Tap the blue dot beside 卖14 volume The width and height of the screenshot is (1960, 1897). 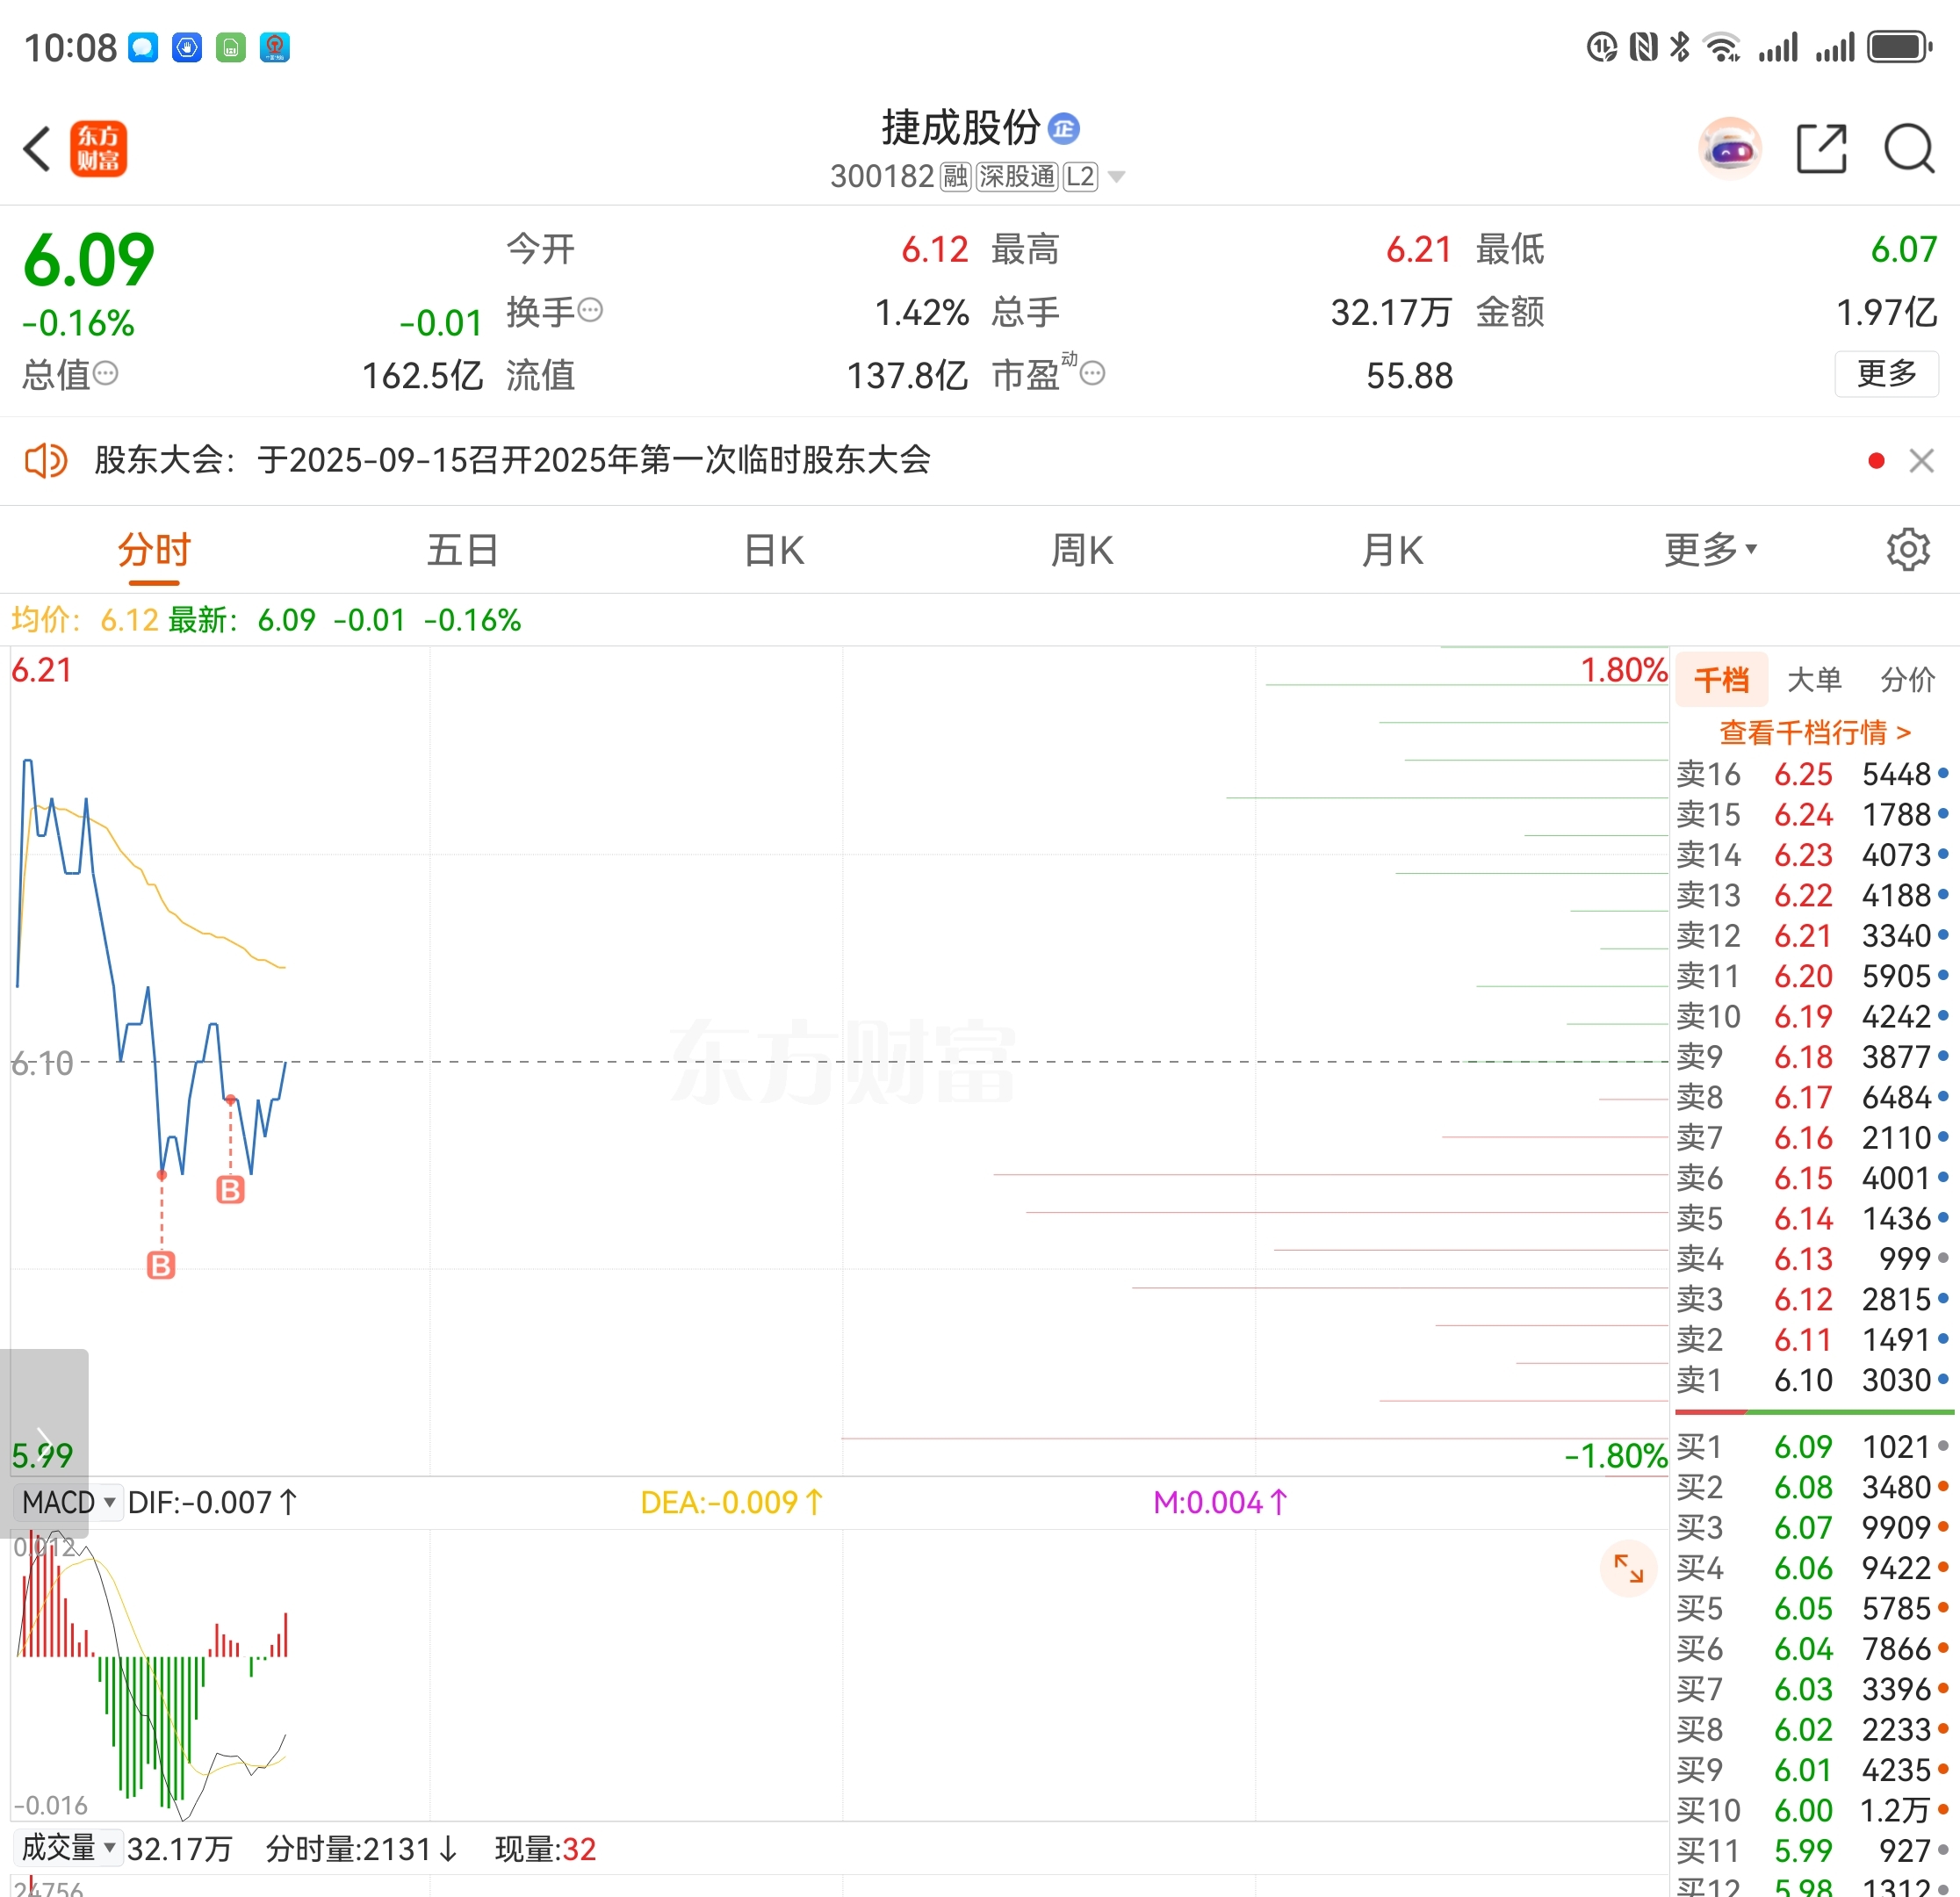[1943, 854]
